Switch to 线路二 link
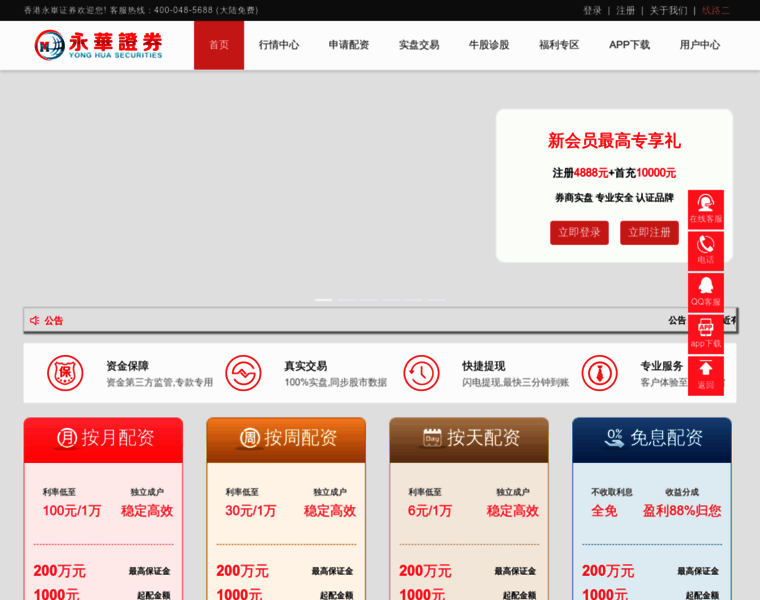Image resolution: width=760 pixels, height=600 pixels. point(715,10)
